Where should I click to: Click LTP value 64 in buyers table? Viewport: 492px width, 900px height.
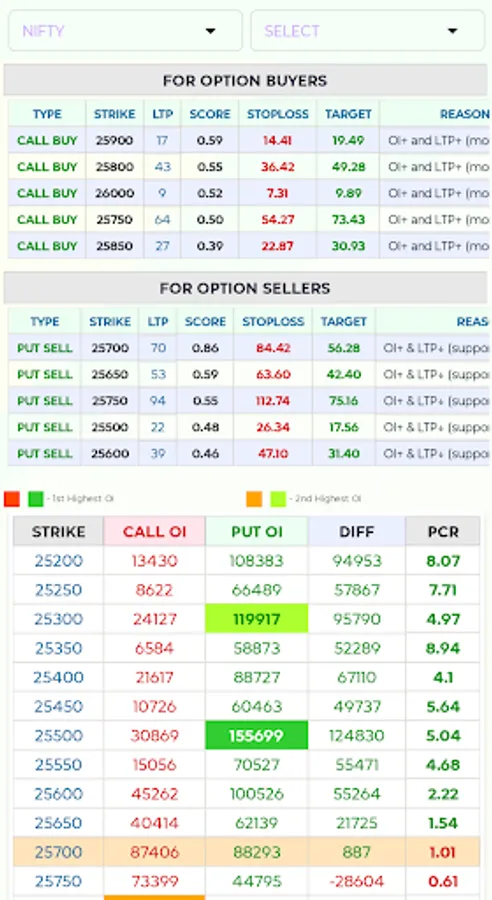(x=162, y=220)
